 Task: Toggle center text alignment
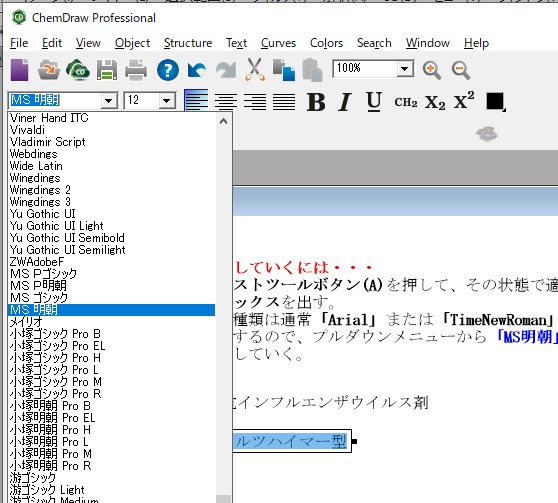(x=226, y=101)
